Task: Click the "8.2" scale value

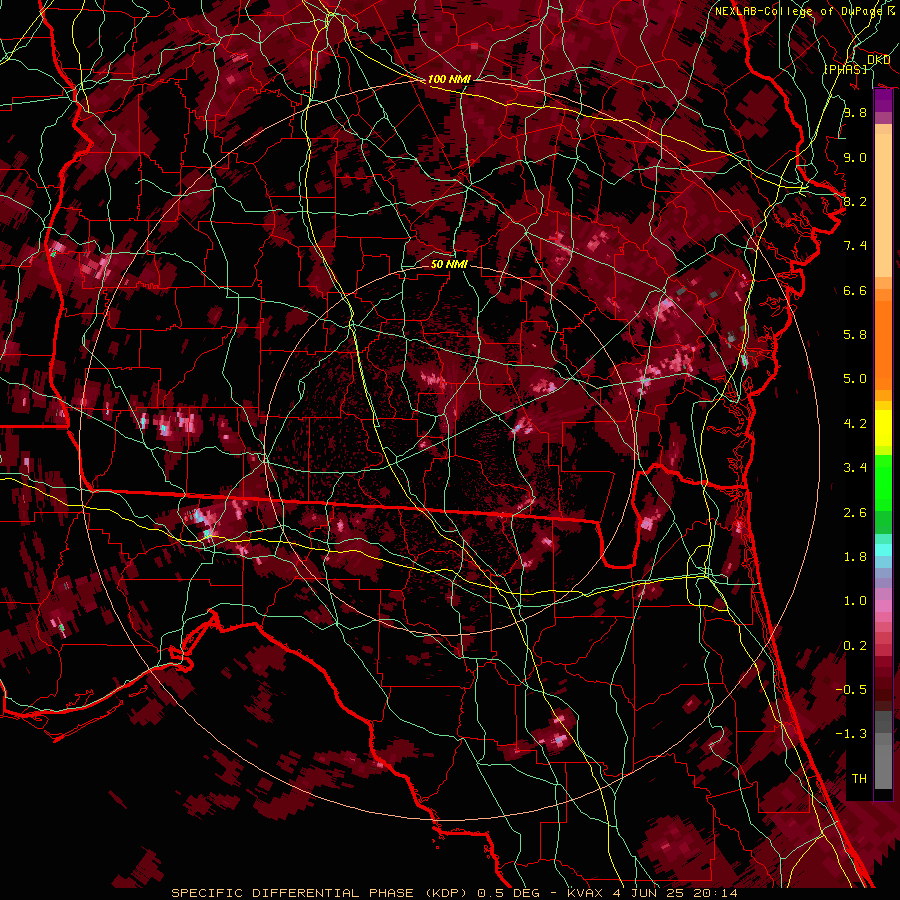Action: pyautogui.click(x=855, y=201)
